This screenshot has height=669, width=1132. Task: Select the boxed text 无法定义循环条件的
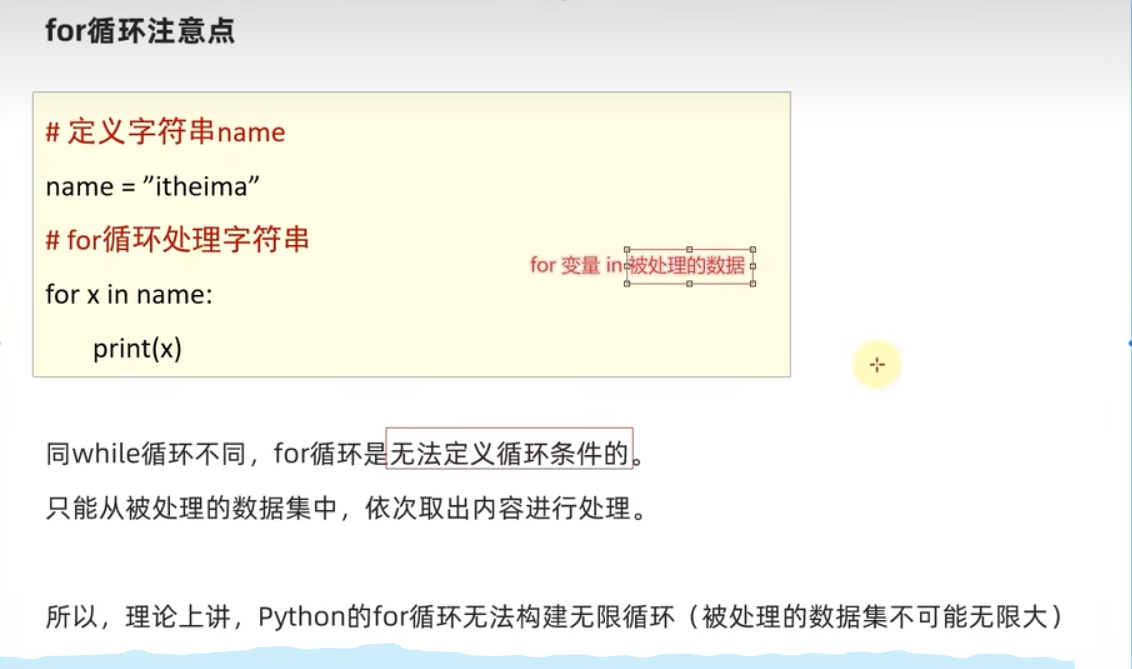[x=510, y=452]
